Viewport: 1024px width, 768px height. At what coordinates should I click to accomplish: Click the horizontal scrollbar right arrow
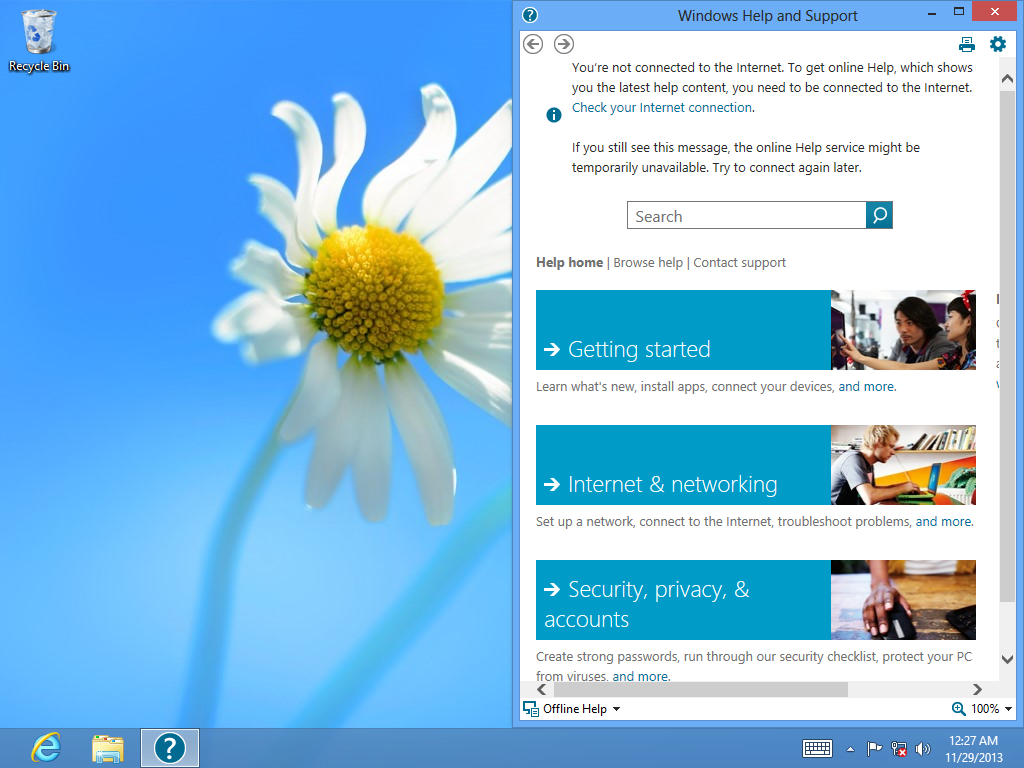coord(977,689)
